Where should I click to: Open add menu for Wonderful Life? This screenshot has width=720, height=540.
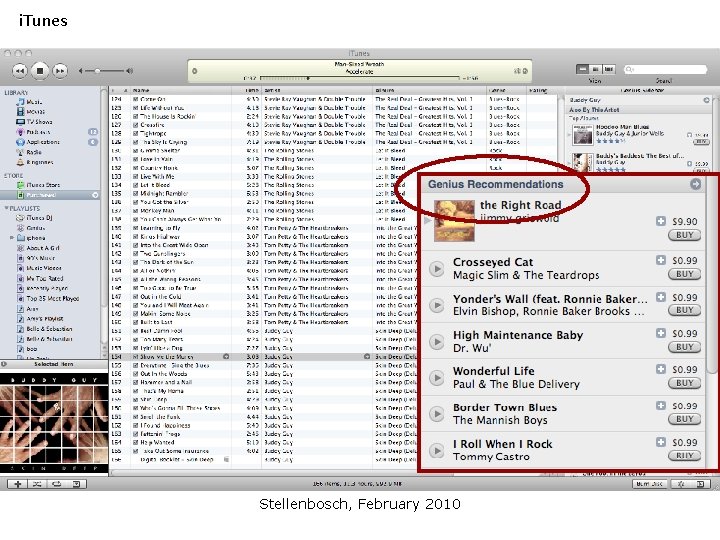tap(661, 369)
